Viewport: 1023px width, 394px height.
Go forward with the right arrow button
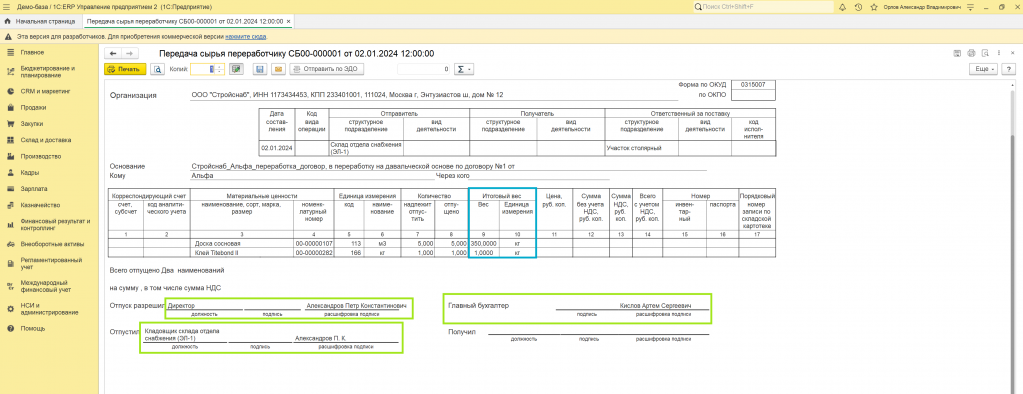129,53
